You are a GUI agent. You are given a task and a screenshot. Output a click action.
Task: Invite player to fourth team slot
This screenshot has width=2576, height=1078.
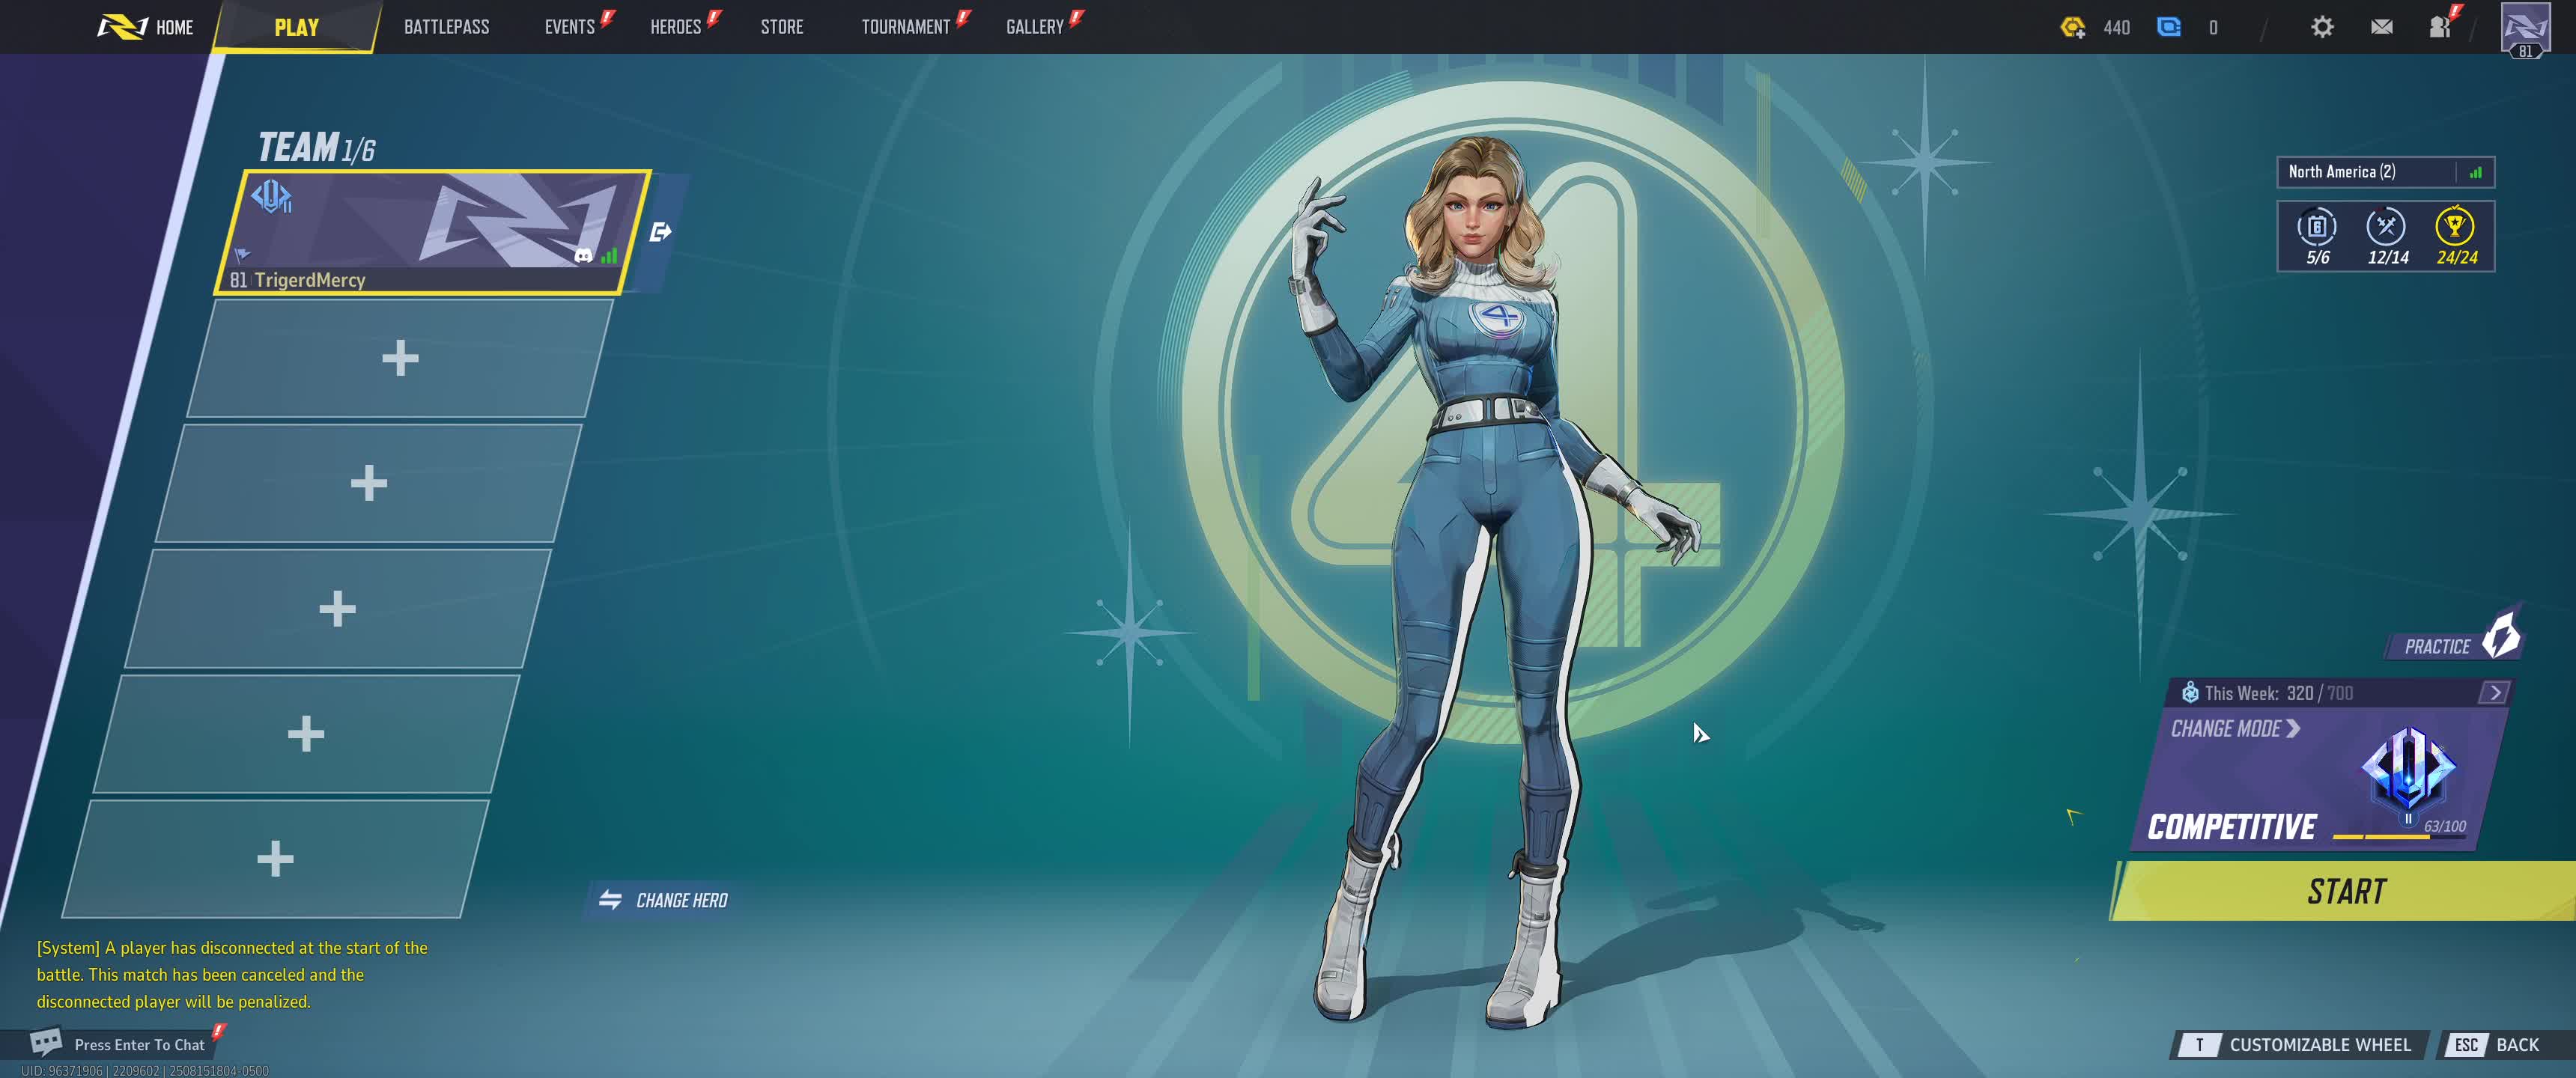(x=337, y=608)
